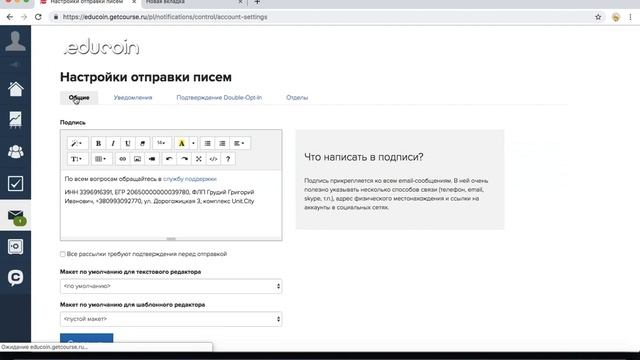Switch to Подтверждение Double-Opt-In tab
Image resolution: width=640 pixels, height=360 pixels.
pyautogui.click(x=219, y=98)
